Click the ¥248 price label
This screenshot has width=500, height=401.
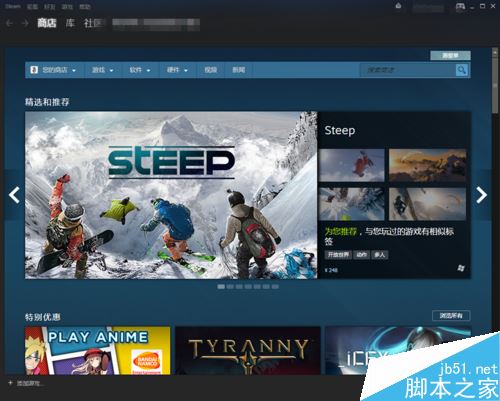tap(331, 270)
